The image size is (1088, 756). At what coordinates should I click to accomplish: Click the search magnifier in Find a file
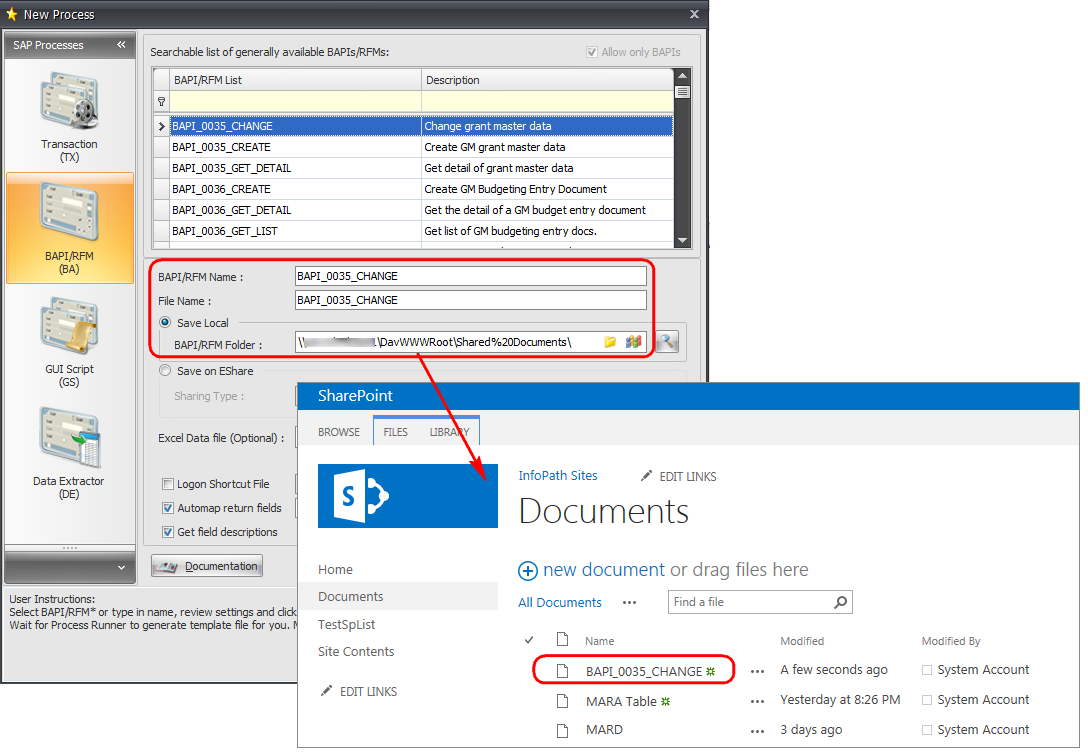tap(840, 602)
